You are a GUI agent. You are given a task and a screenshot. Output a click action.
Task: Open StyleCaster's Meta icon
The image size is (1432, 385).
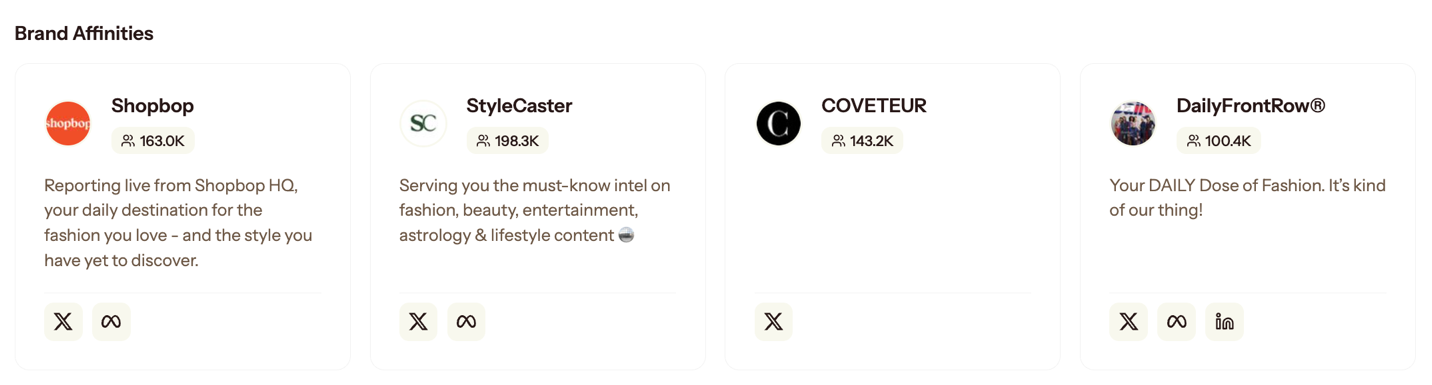point(466,322)
